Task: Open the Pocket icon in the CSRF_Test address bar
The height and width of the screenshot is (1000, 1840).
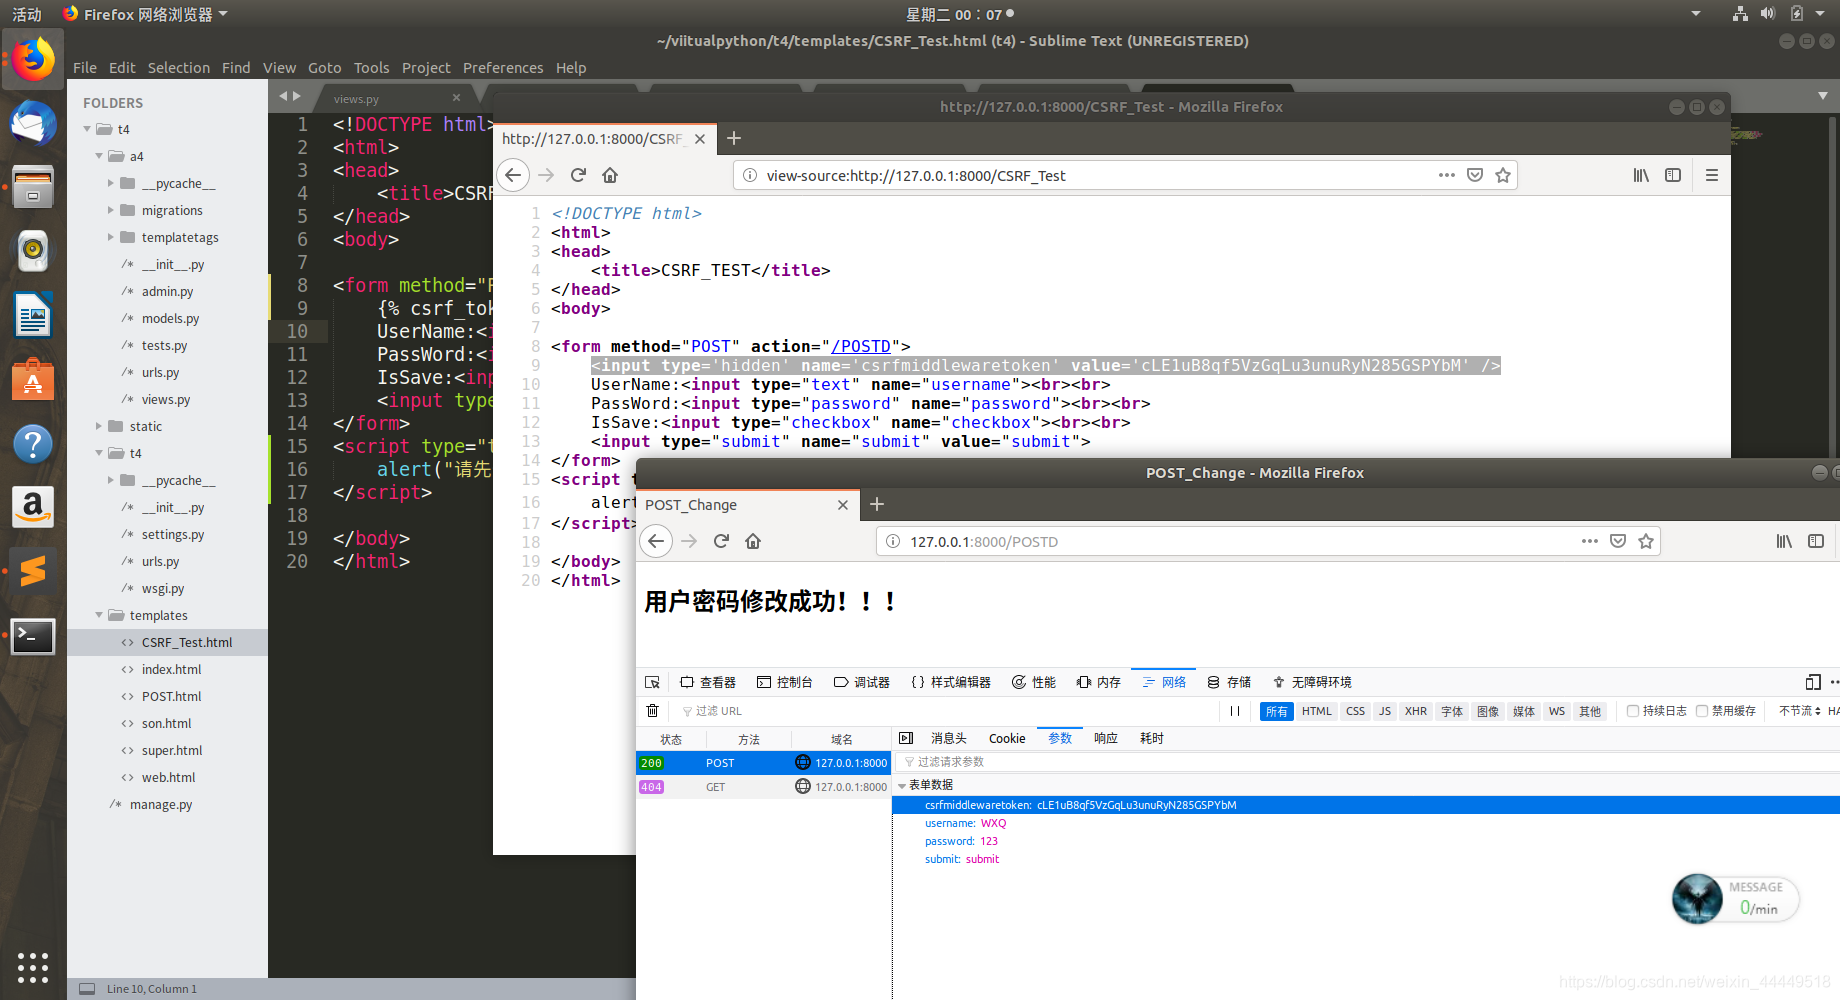Action: [x=1474, y=175]
